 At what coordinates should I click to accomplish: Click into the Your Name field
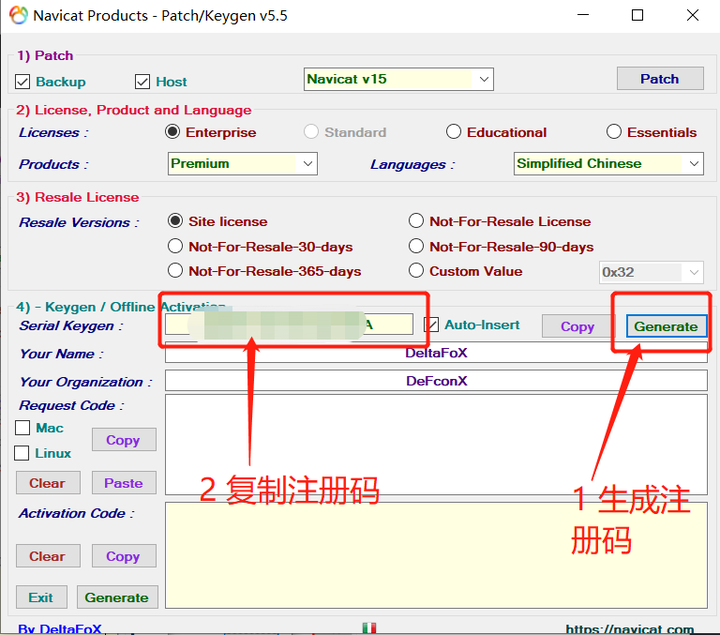tap(436, 353)
